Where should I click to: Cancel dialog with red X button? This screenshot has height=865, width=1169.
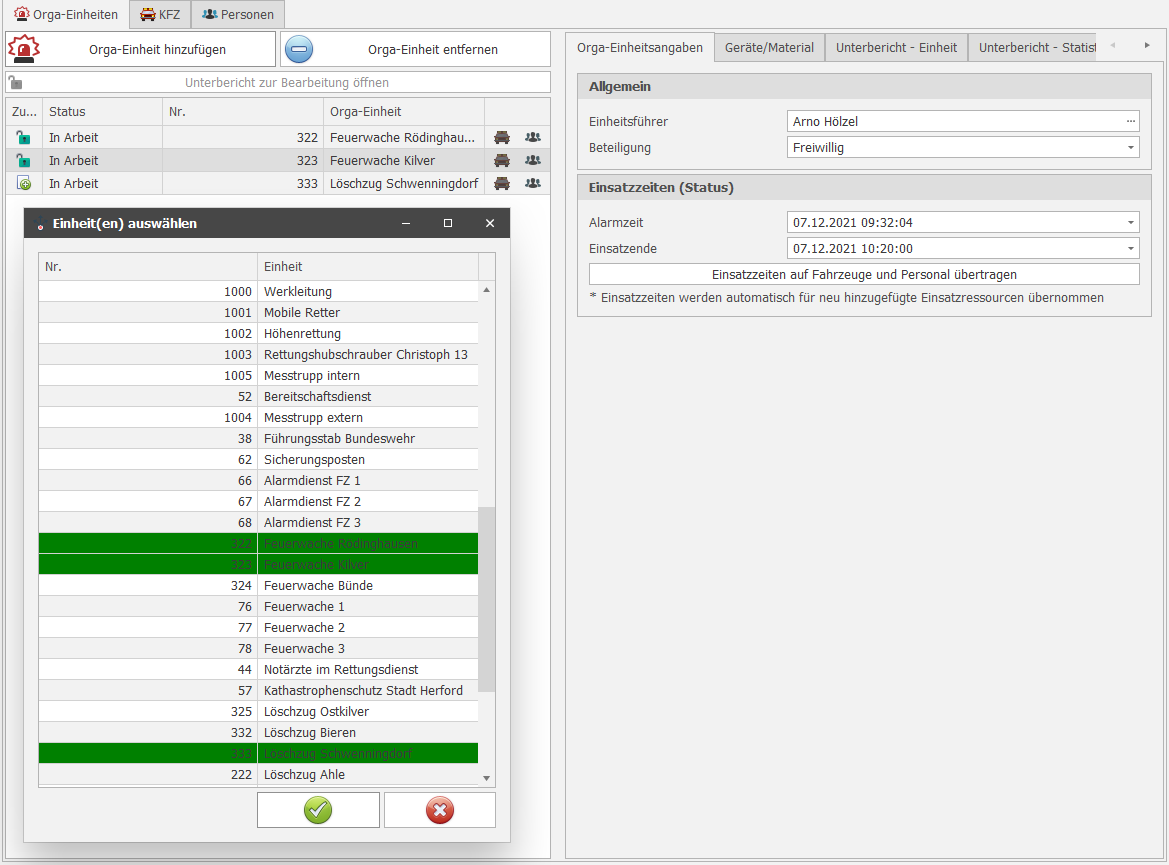[439, 810]
